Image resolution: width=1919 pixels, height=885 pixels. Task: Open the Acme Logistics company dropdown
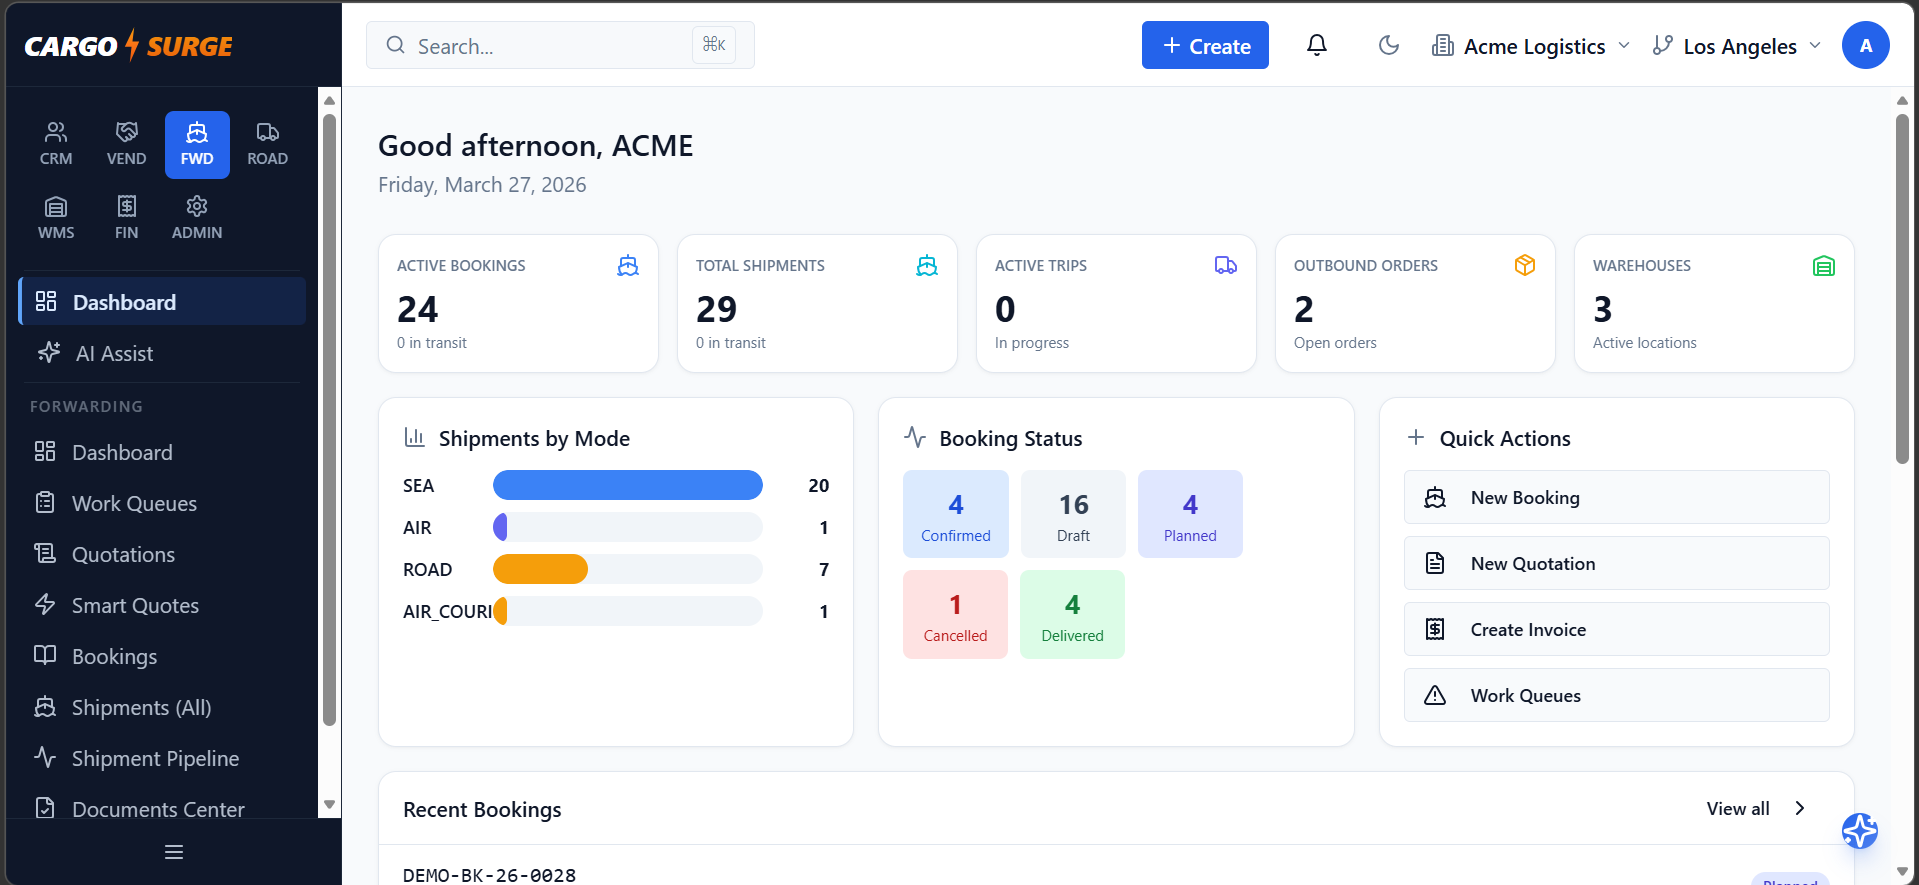coord(1531,46)
